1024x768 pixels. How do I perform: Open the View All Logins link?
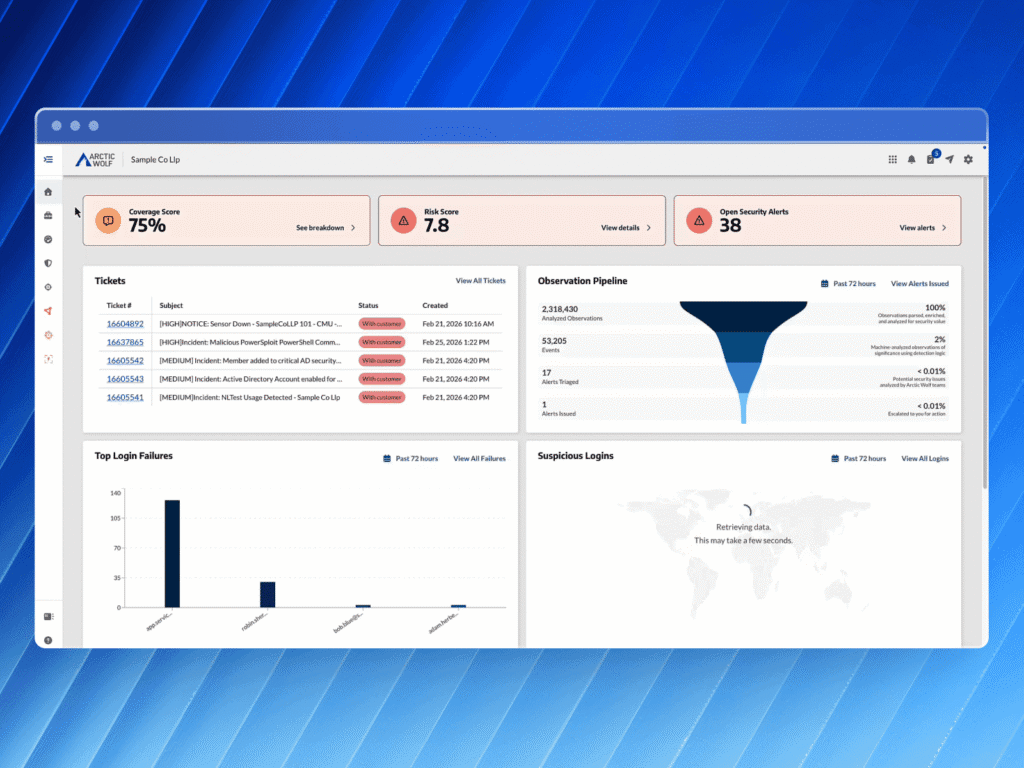(x=925, y=458)
